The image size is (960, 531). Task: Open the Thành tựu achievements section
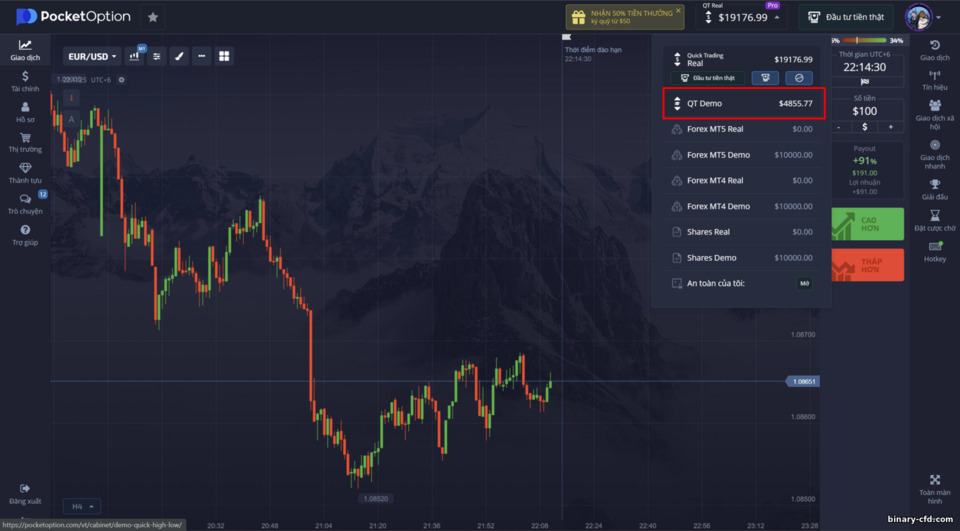click(x=24, y=173)
